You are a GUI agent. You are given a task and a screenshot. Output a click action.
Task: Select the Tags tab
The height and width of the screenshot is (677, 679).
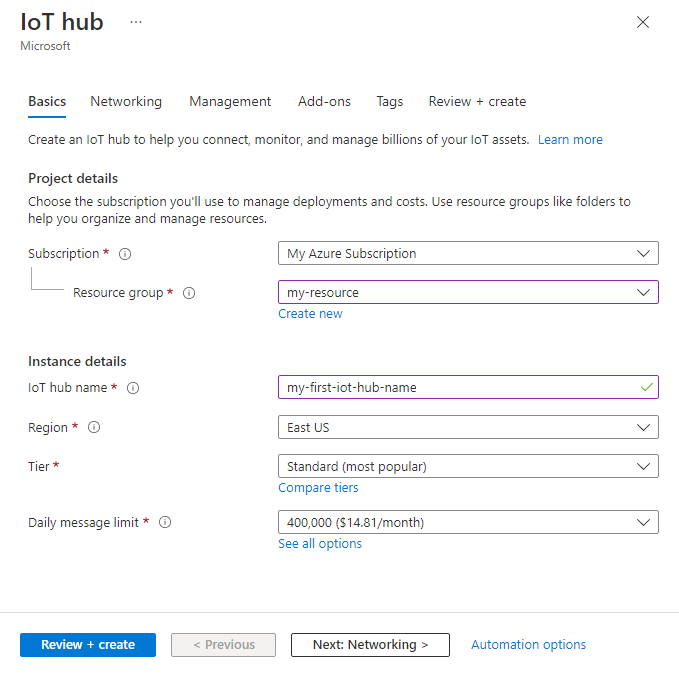tap(390, 102)
